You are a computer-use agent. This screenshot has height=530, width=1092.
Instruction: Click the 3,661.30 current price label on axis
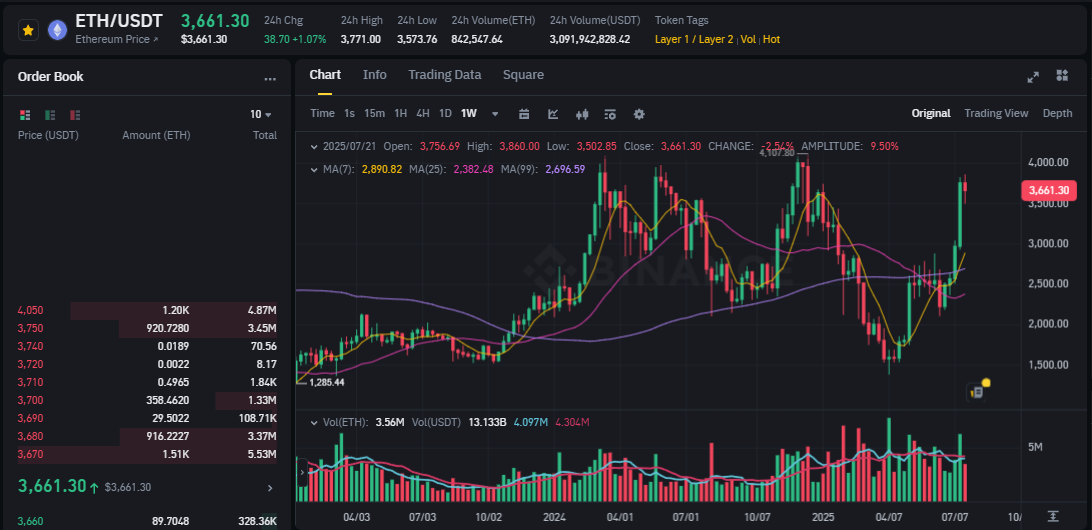tap(1047, 190)
